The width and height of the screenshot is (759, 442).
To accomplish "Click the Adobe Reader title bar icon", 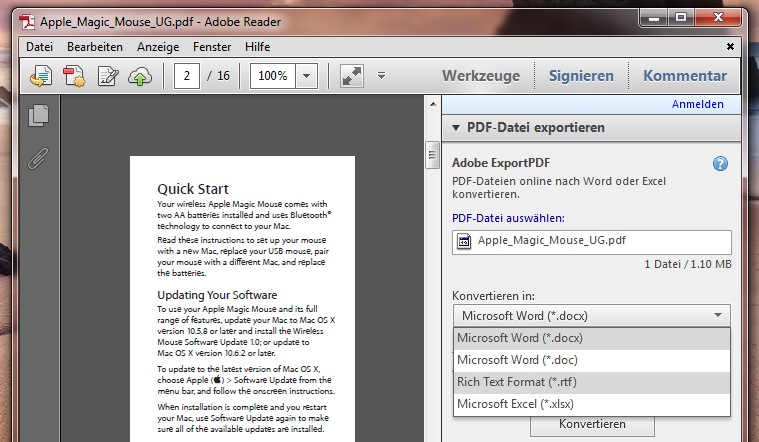I will click(27, 22).
